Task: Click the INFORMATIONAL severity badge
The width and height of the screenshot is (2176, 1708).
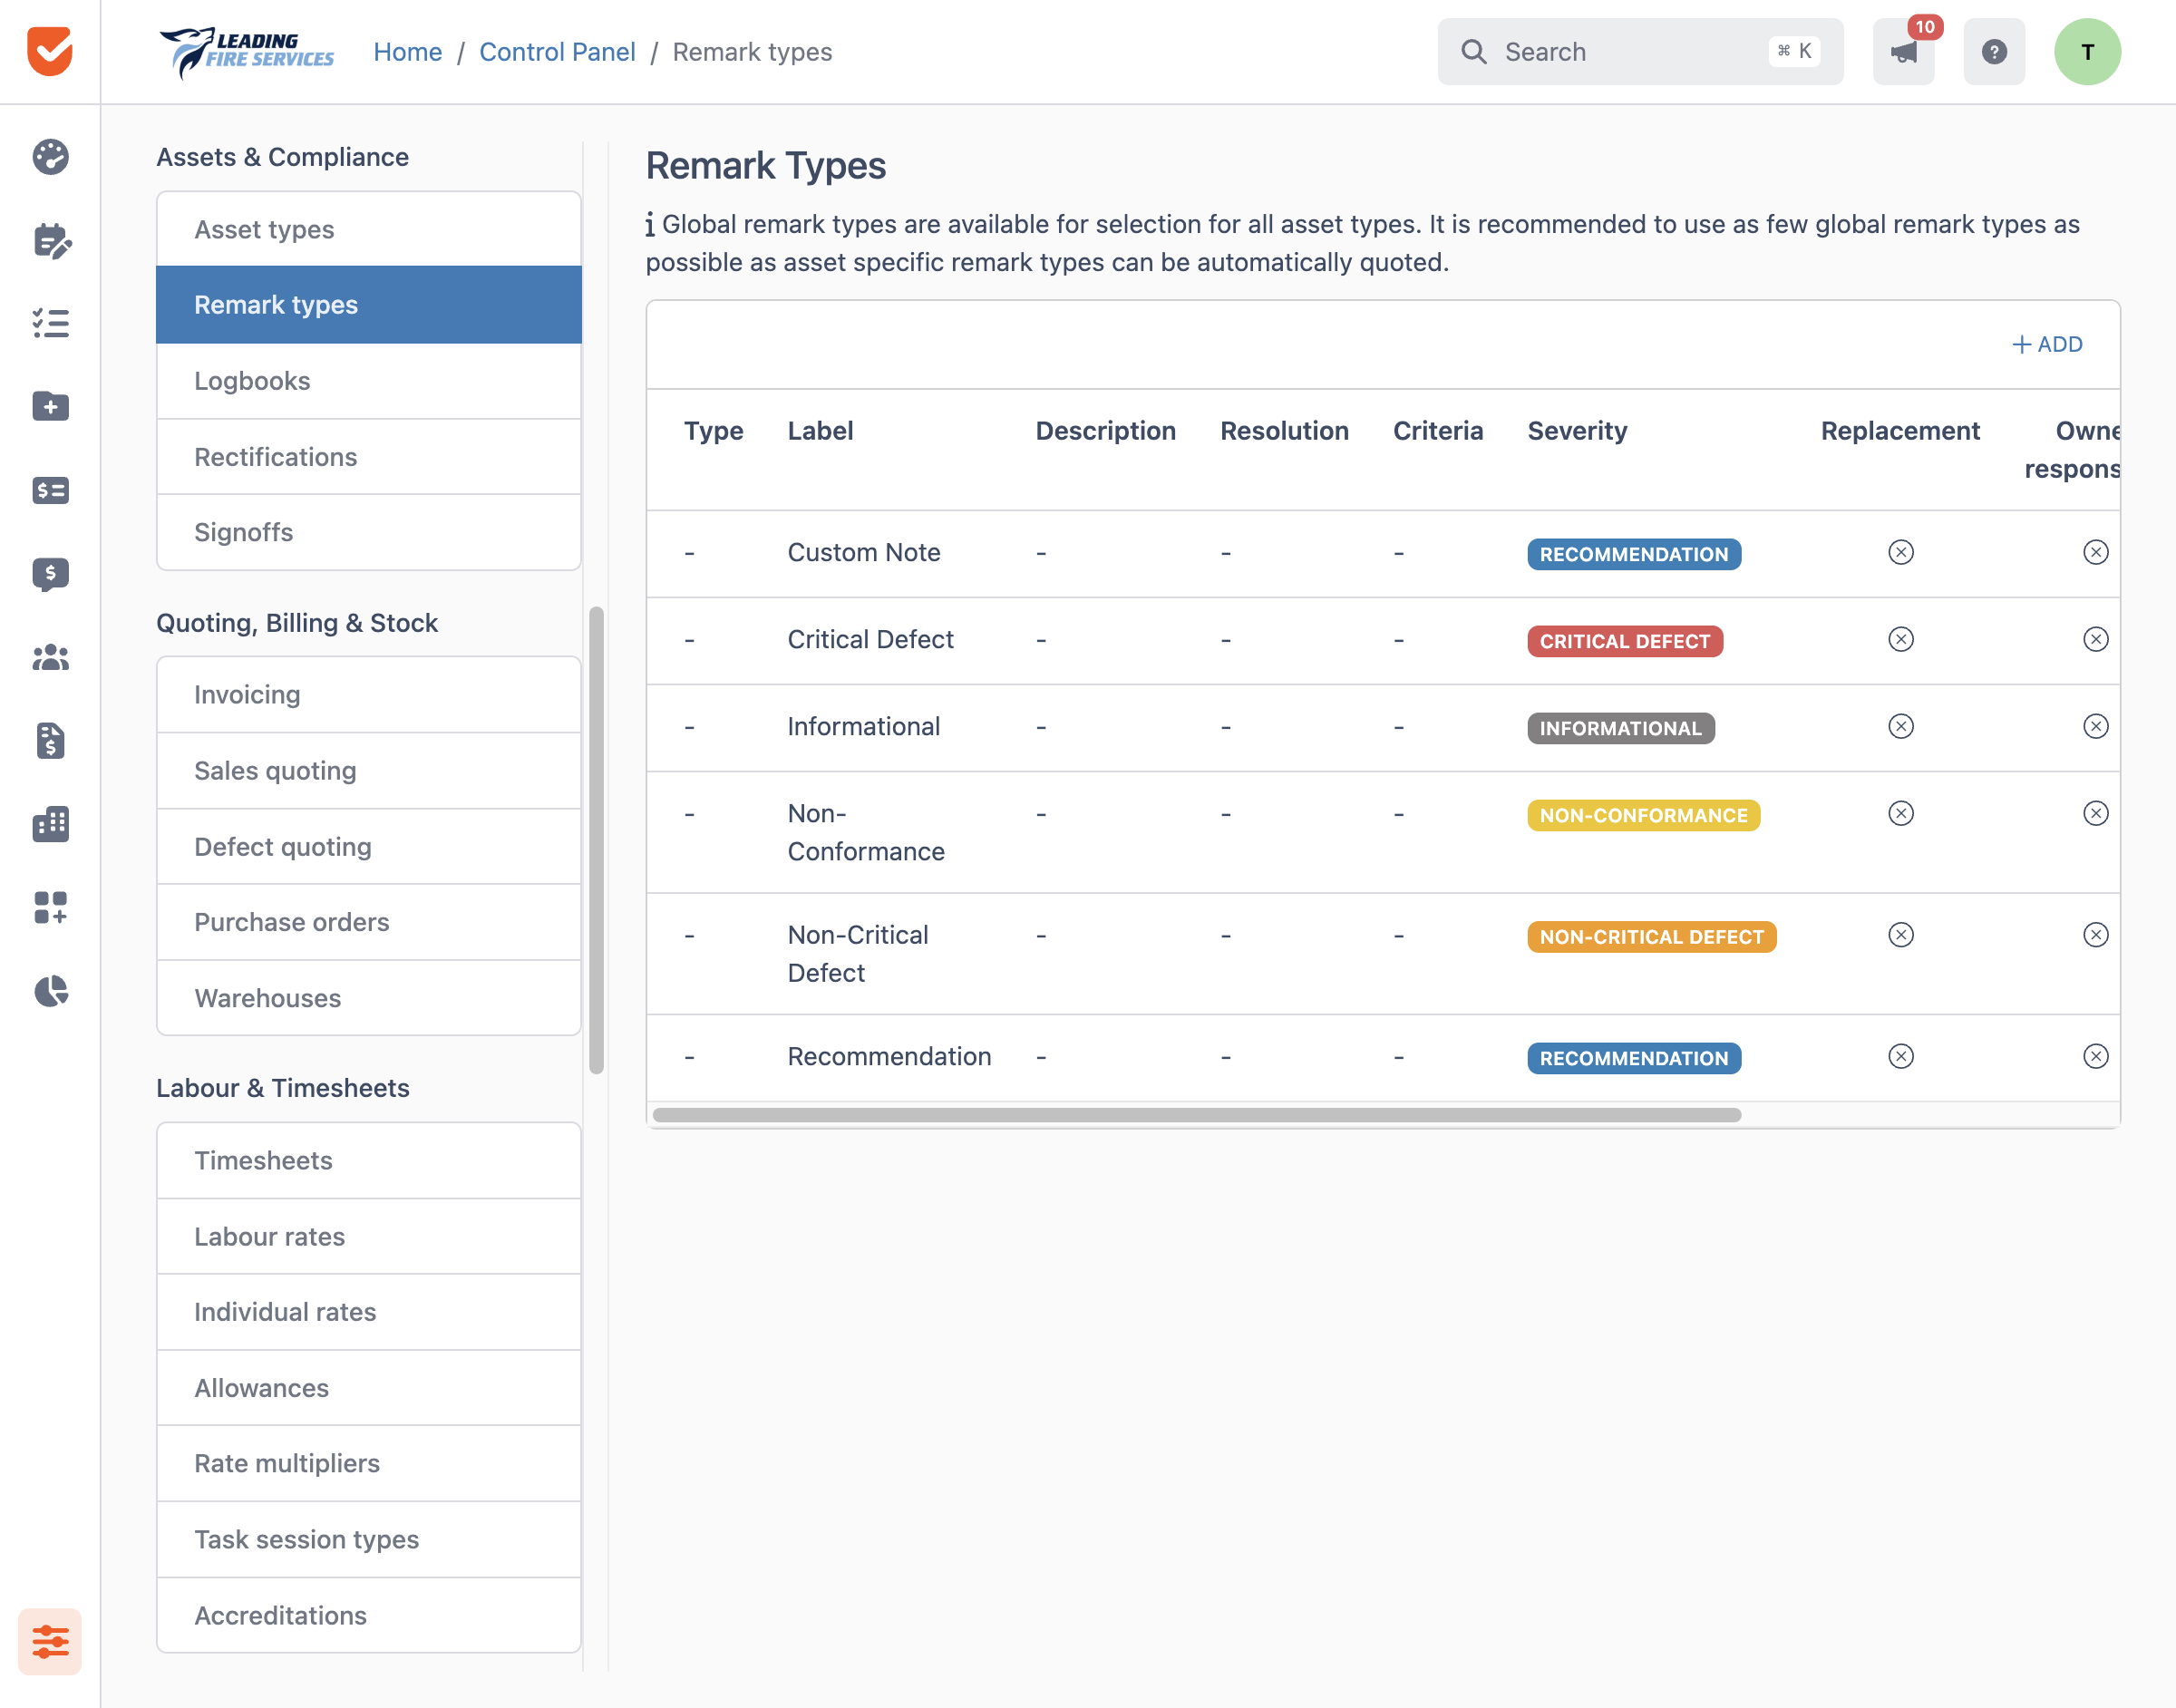Action: pos(1620,728)
